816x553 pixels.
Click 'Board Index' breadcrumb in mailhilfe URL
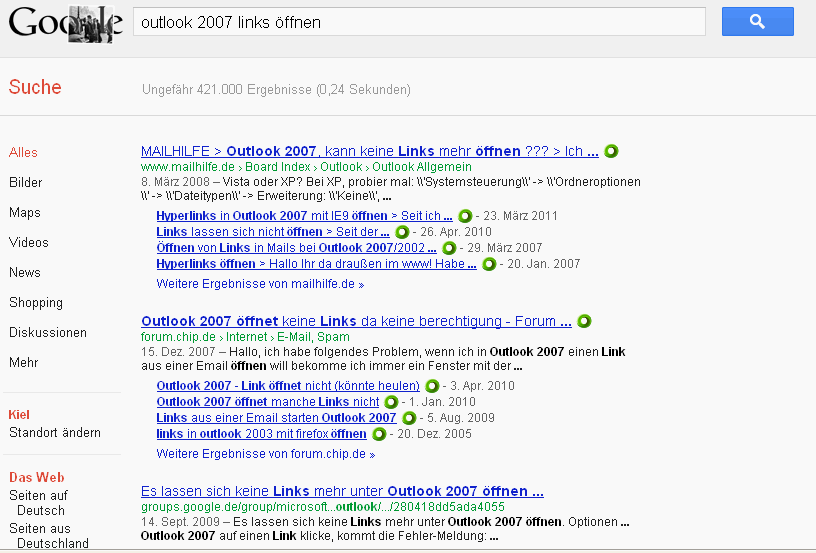coord(277,167)
